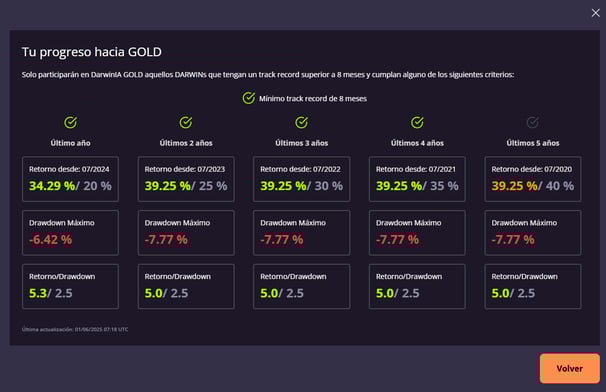Click the 5.3 / 2.5 Retorno/Drawdown card

pyautogui.click(x=70, y=286)
